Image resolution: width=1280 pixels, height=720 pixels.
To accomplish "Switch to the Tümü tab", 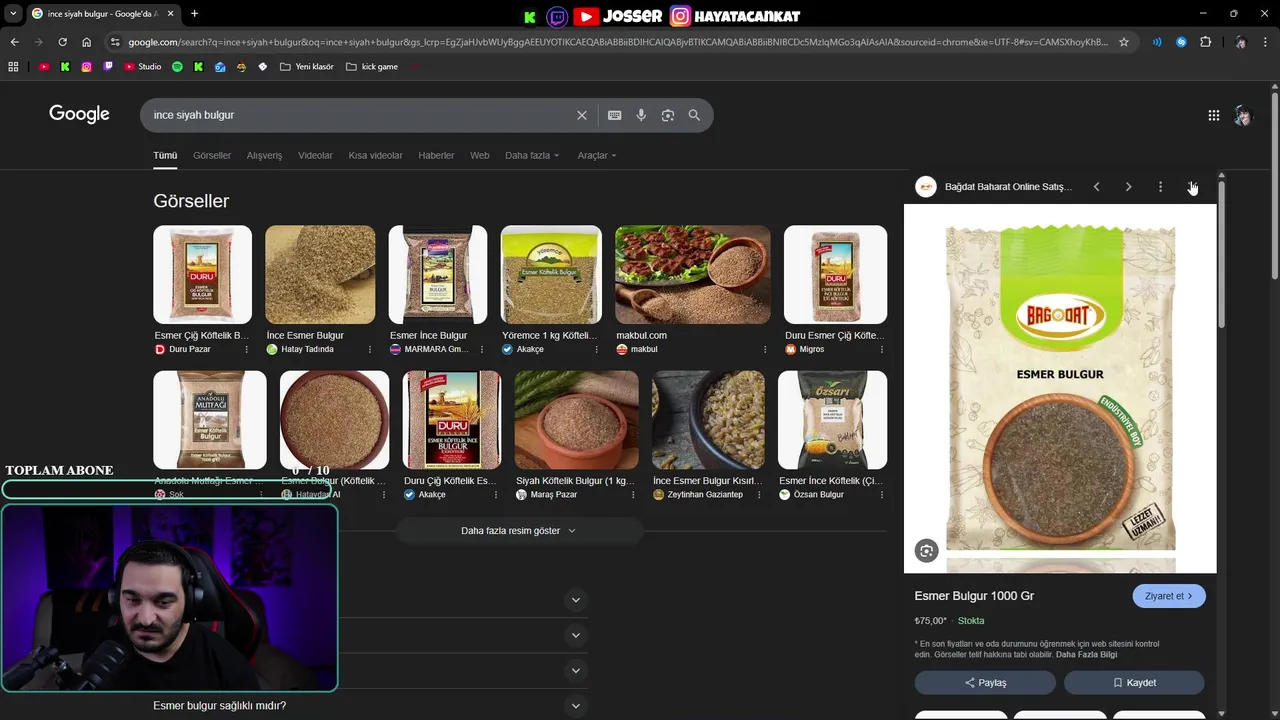I will coord(165,155).
